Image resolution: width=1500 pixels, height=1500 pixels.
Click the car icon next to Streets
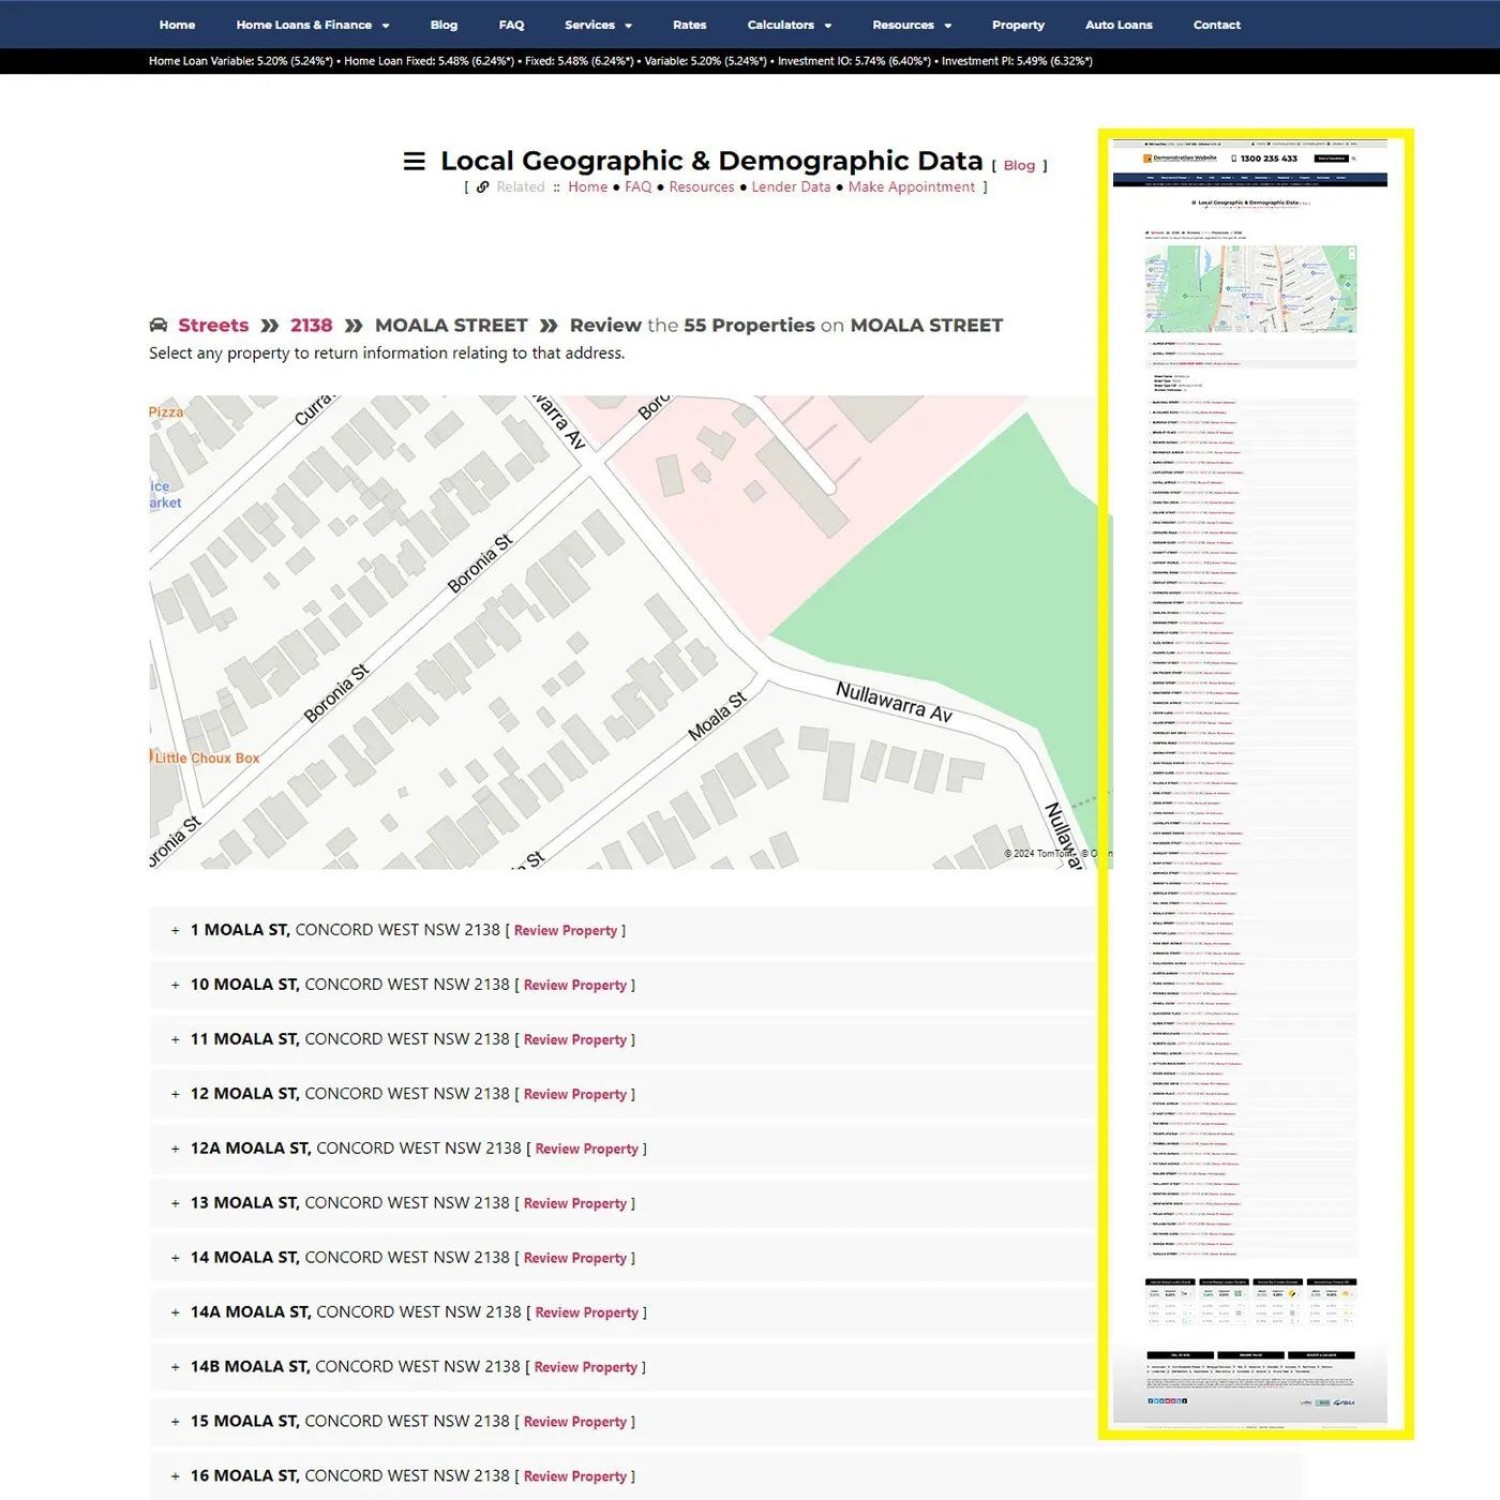[x=158, y=326]
